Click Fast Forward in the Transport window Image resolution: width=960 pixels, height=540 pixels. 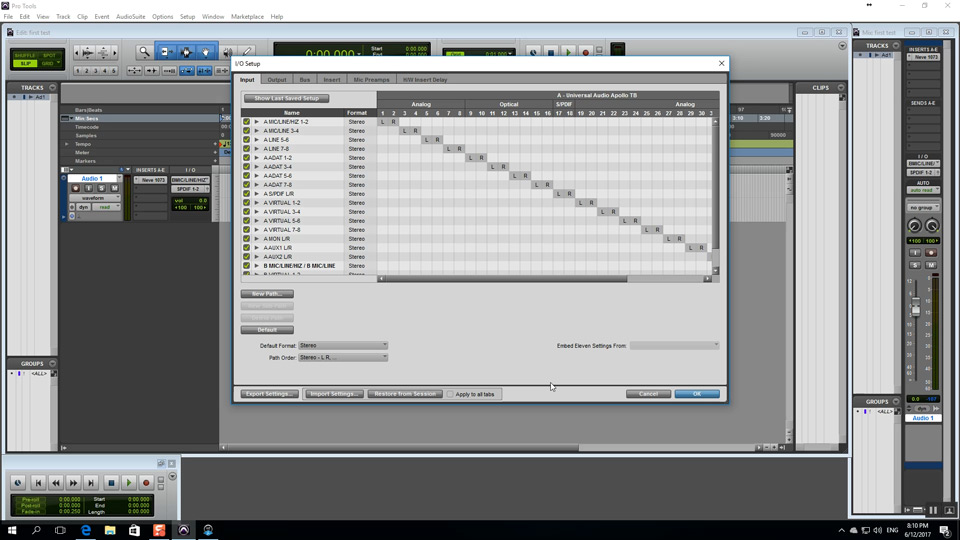click(73, 483)
